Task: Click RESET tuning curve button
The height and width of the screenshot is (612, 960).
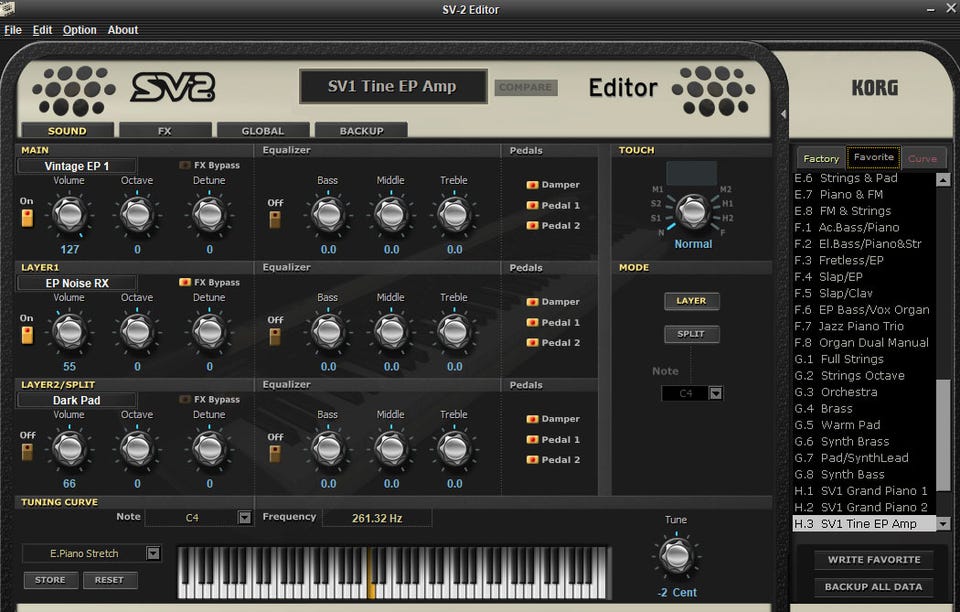Action: click(x=110, y=580)
